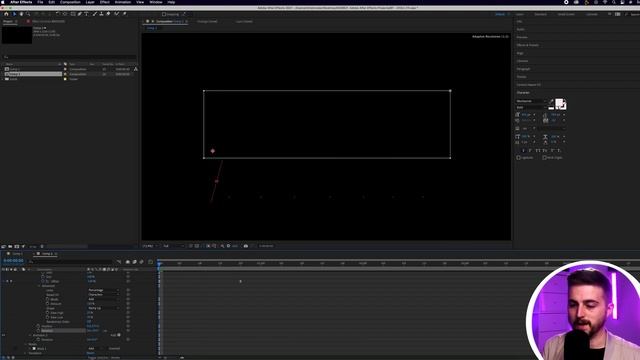Open the Effects & Presets panel
The width and height of the screenshot is (640, 360).
coord(528,45)
